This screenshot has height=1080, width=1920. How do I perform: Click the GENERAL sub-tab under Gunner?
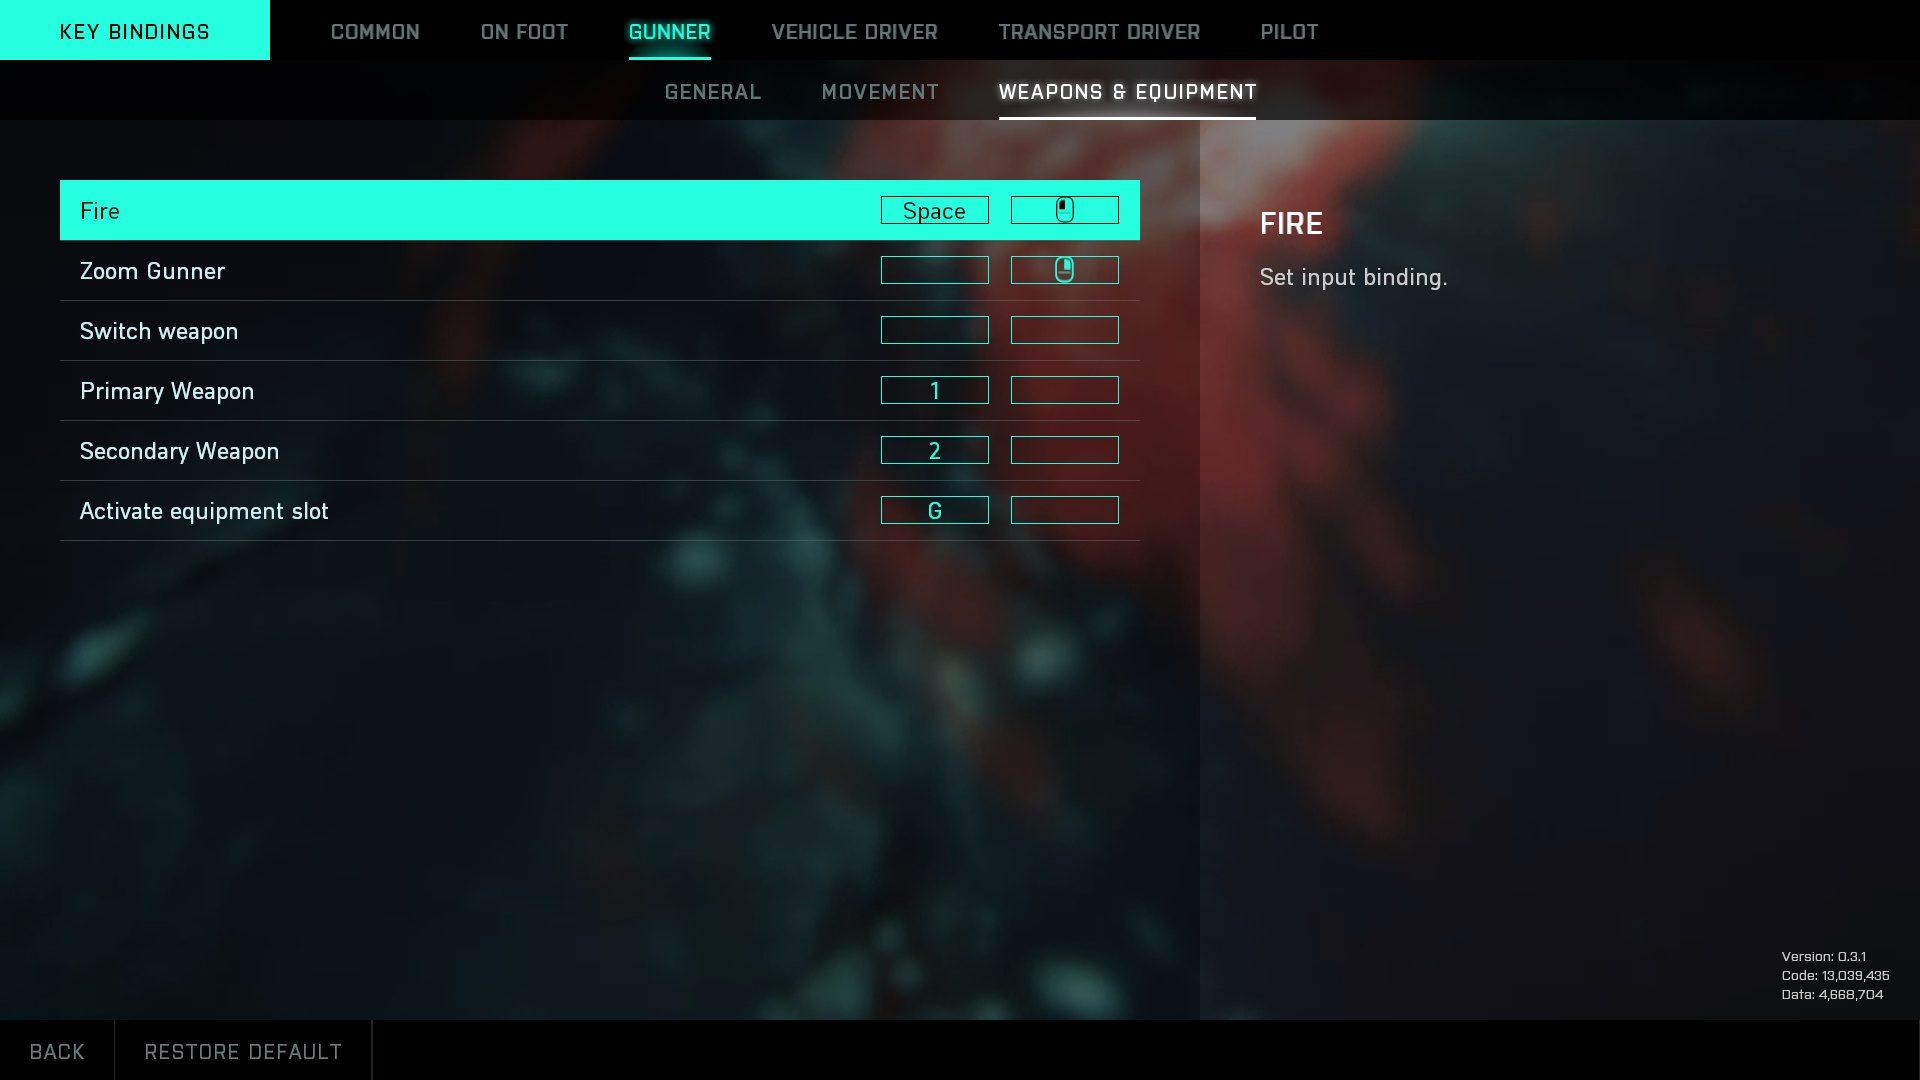(x=712, y=90)
